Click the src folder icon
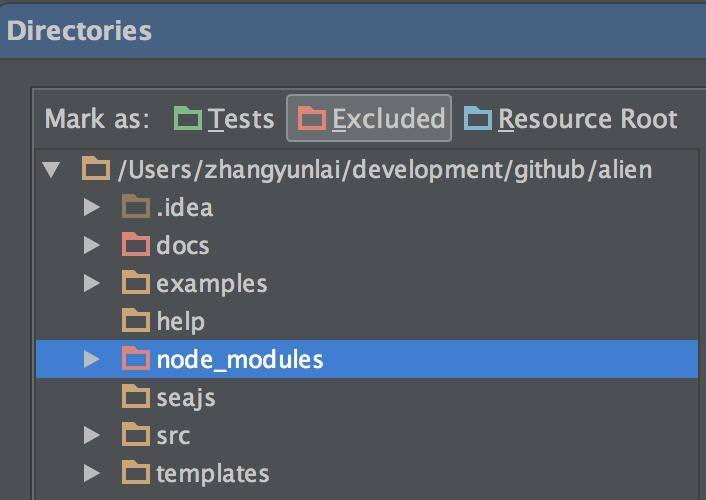Screen dimensions: 706x500 point(135,435)
